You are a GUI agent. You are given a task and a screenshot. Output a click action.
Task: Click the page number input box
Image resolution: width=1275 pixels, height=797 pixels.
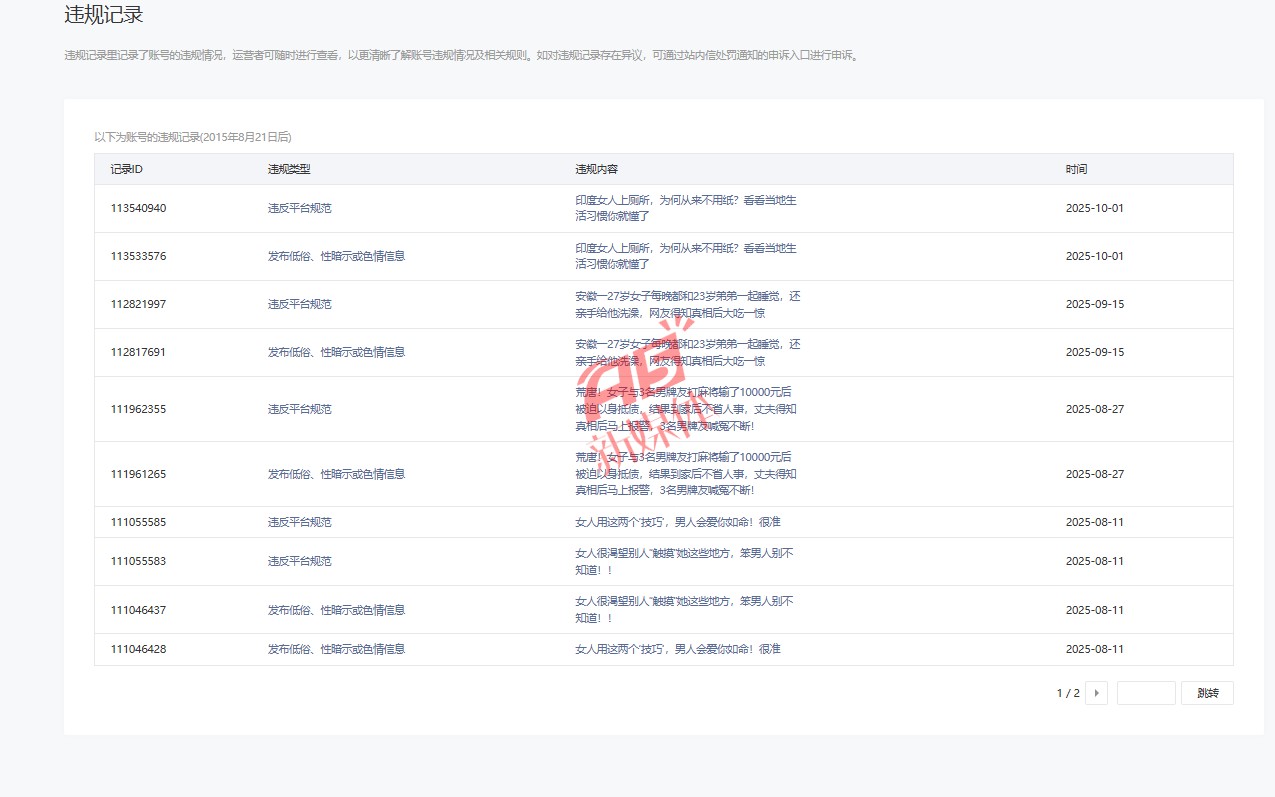(x=1145, y=693)
